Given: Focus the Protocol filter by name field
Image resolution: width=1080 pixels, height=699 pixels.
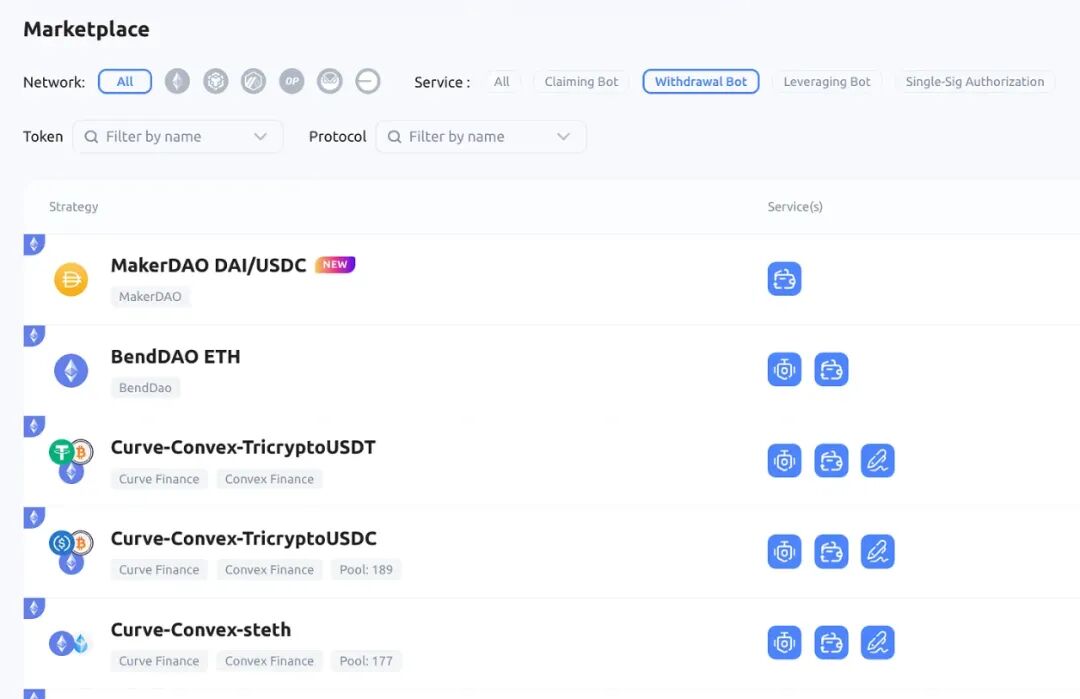Looking at the screenshot, I should tap(481, 136).
